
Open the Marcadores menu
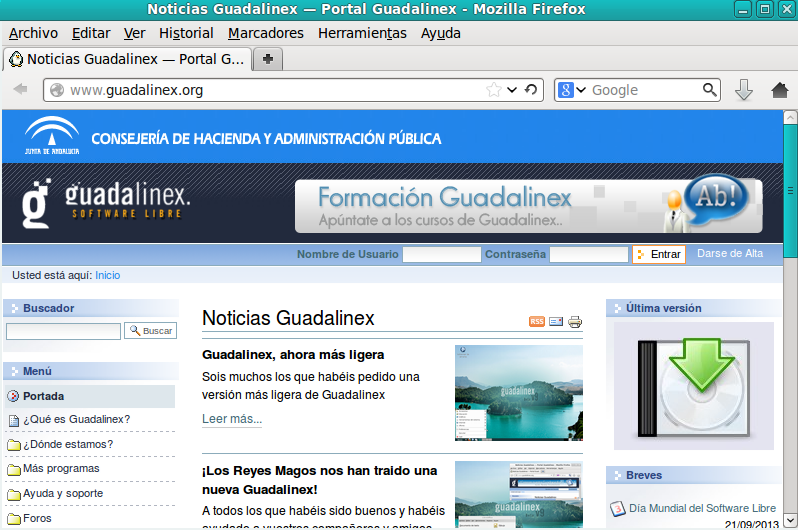click(x=266, y=33)
